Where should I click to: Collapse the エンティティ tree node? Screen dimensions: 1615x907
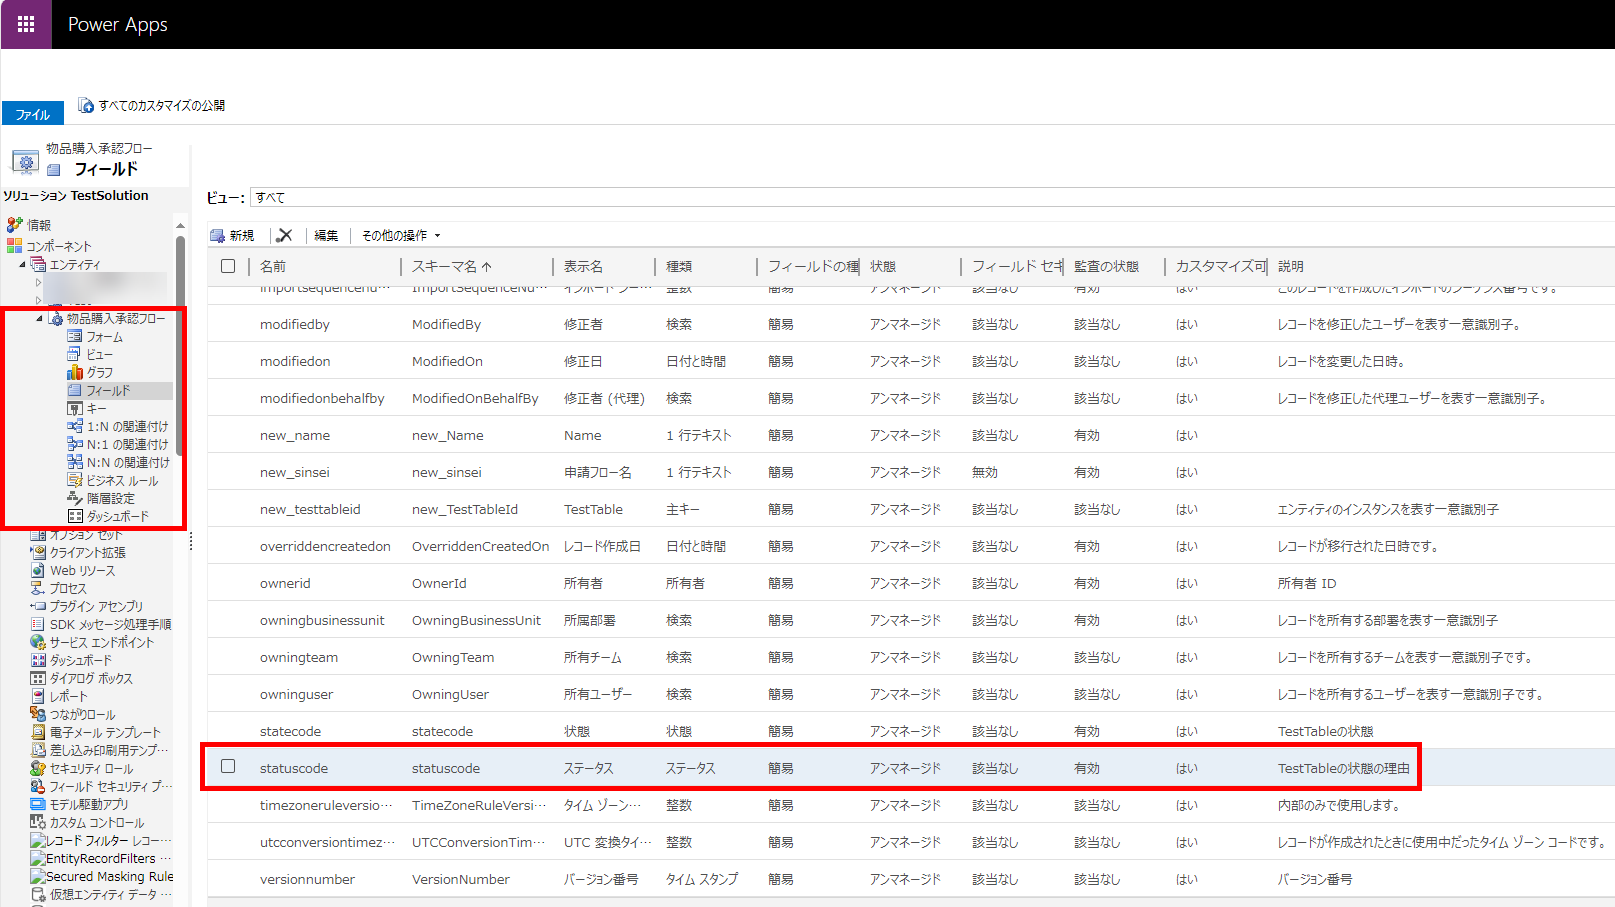22,265
